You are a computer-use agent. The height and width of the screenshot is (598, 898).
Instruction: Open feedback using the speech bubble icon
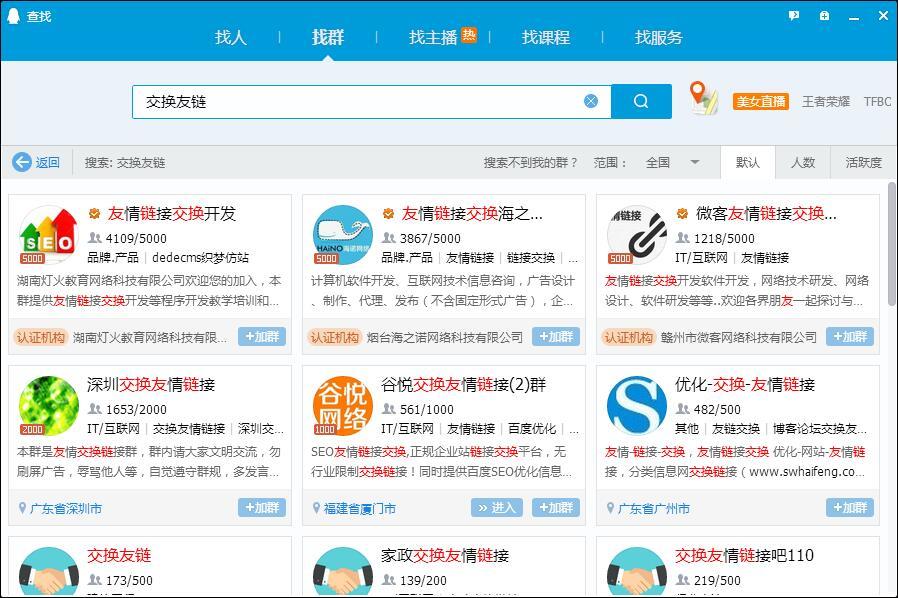pos(793,14)
